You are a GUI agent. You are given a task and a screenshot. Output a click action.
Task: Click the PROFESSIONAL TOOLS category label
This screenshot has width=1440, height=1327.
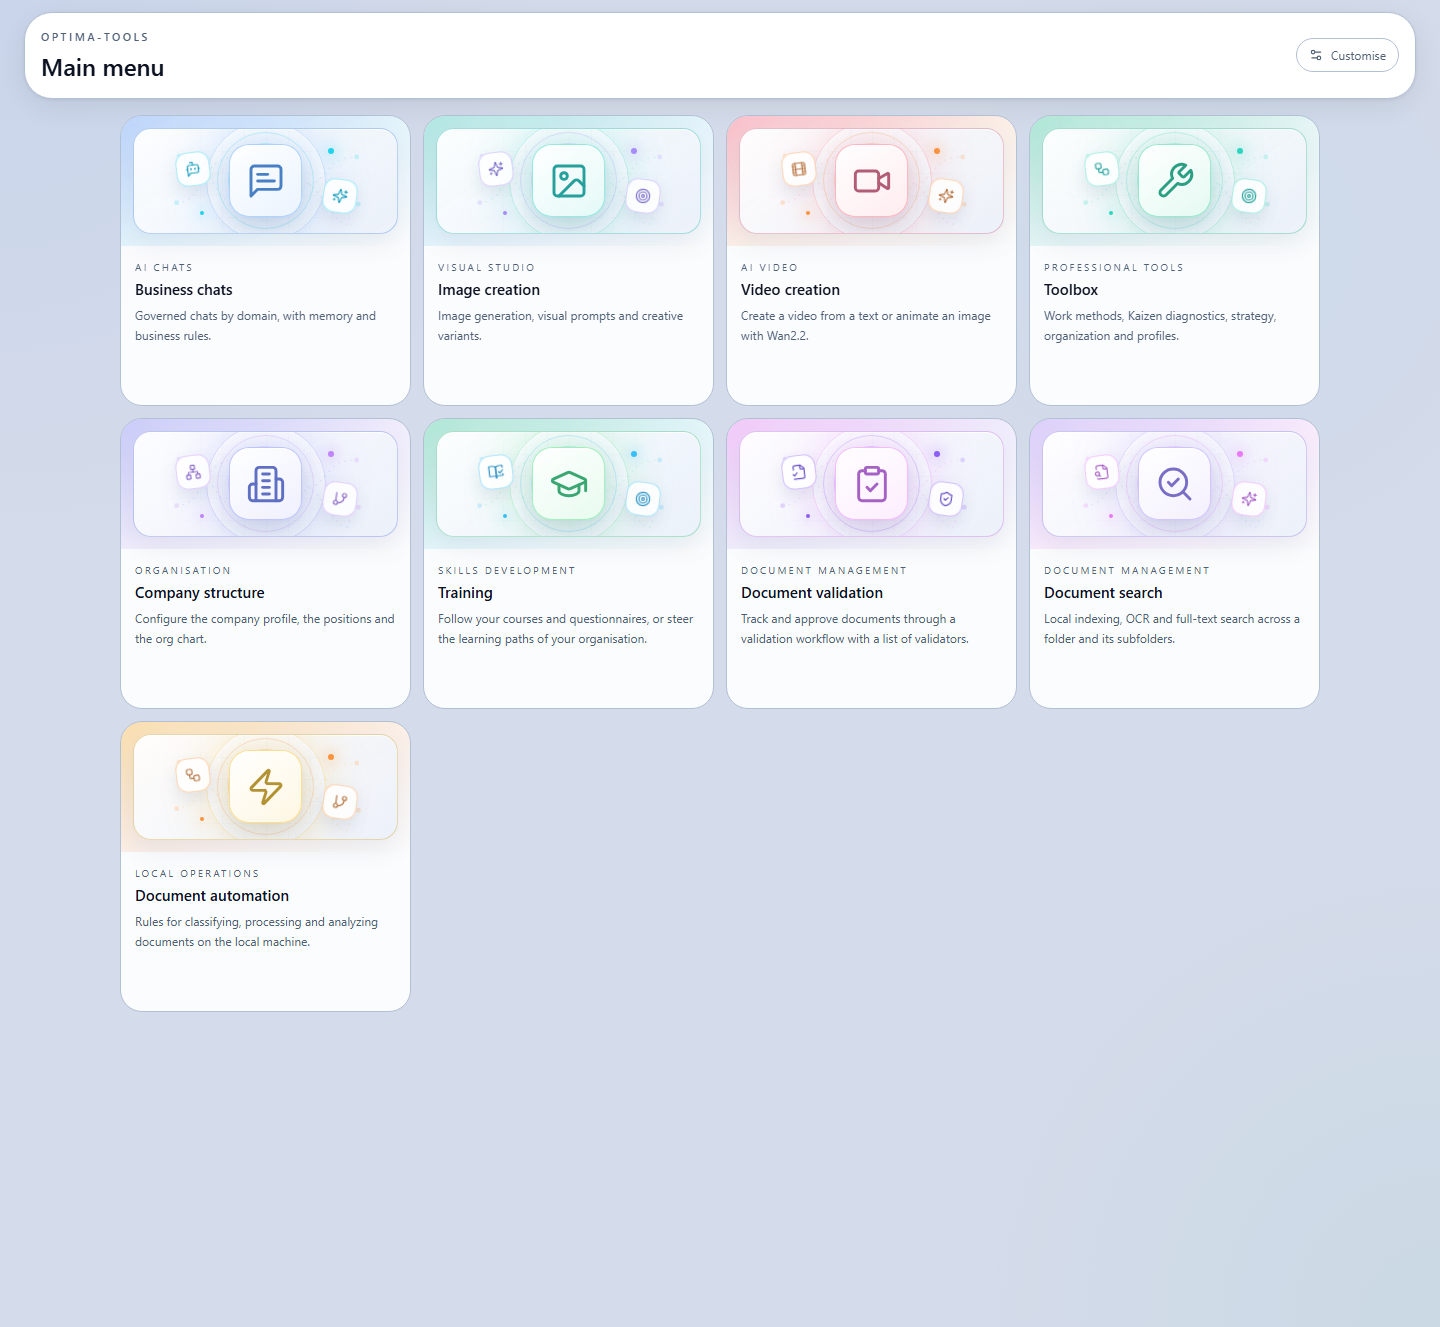(1113, 268)
